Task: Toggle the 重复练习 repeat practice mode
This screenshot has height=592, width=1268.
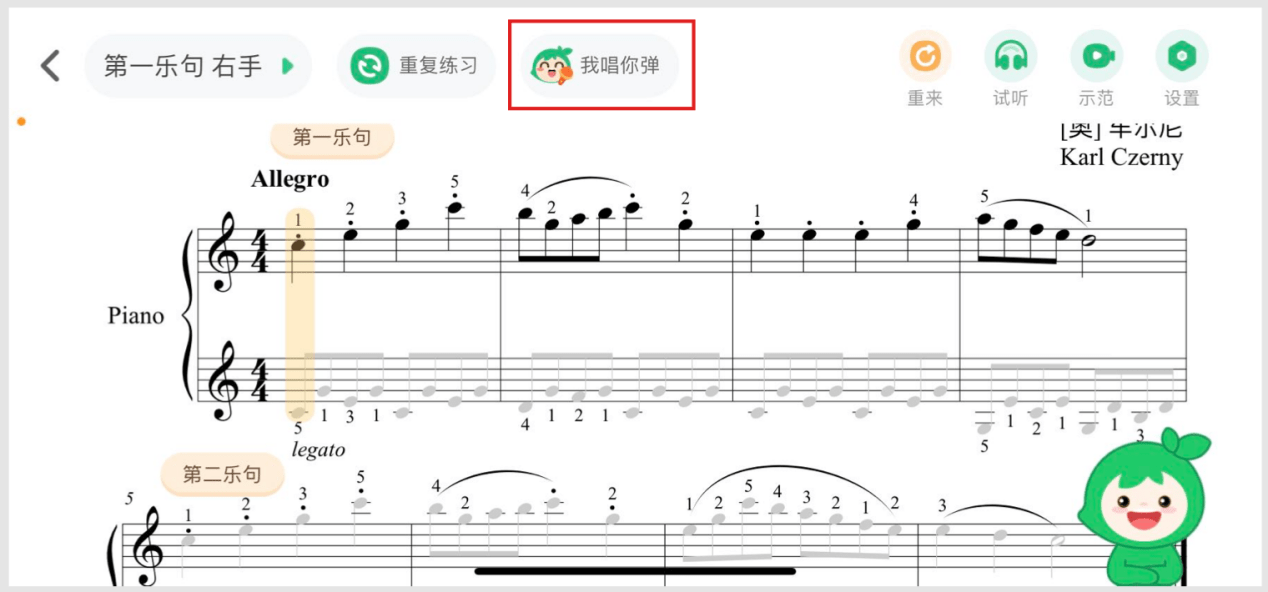Action: [415, 66]
